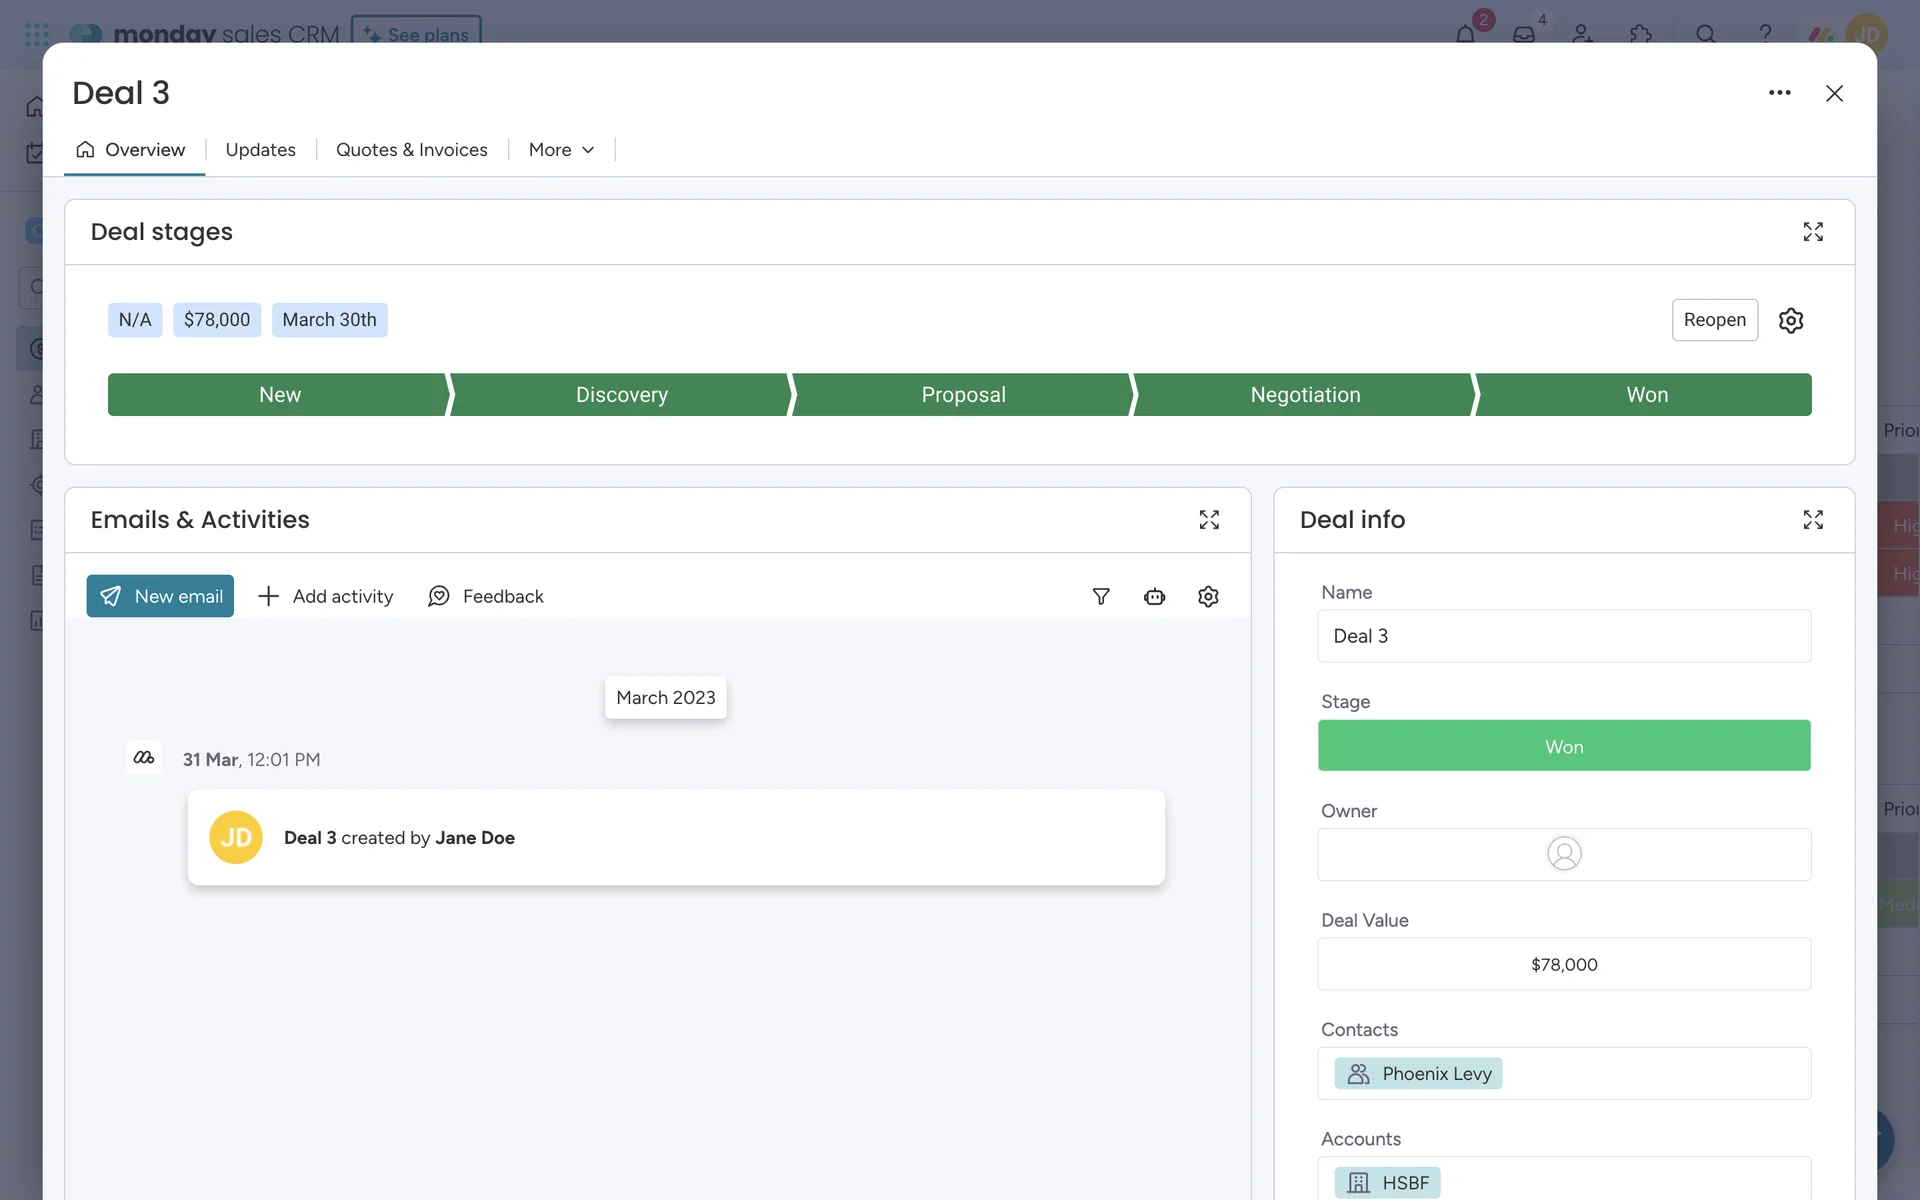Open the three-dot options menu for Deal 3
Screen dimensions: 1920x1200
[1779, 93]
